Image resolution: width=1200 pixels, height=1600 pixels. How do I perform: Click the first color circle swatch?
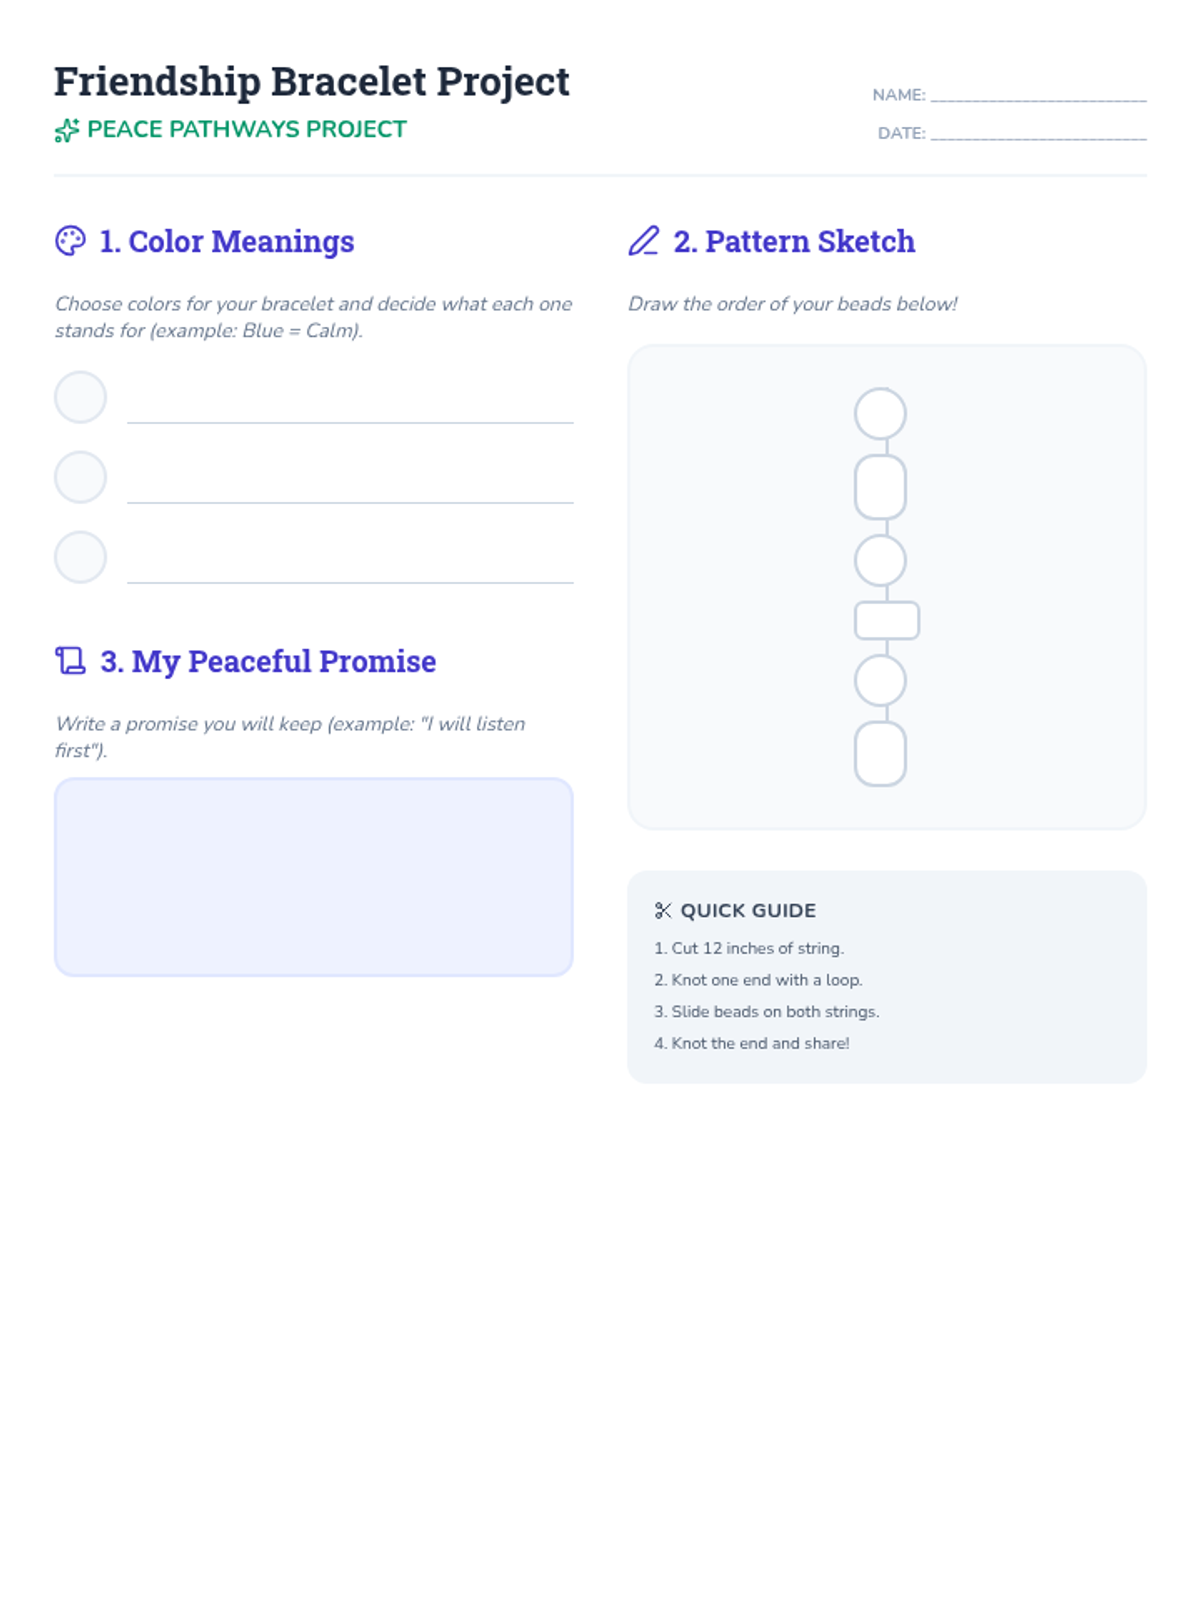coord(80,397)
